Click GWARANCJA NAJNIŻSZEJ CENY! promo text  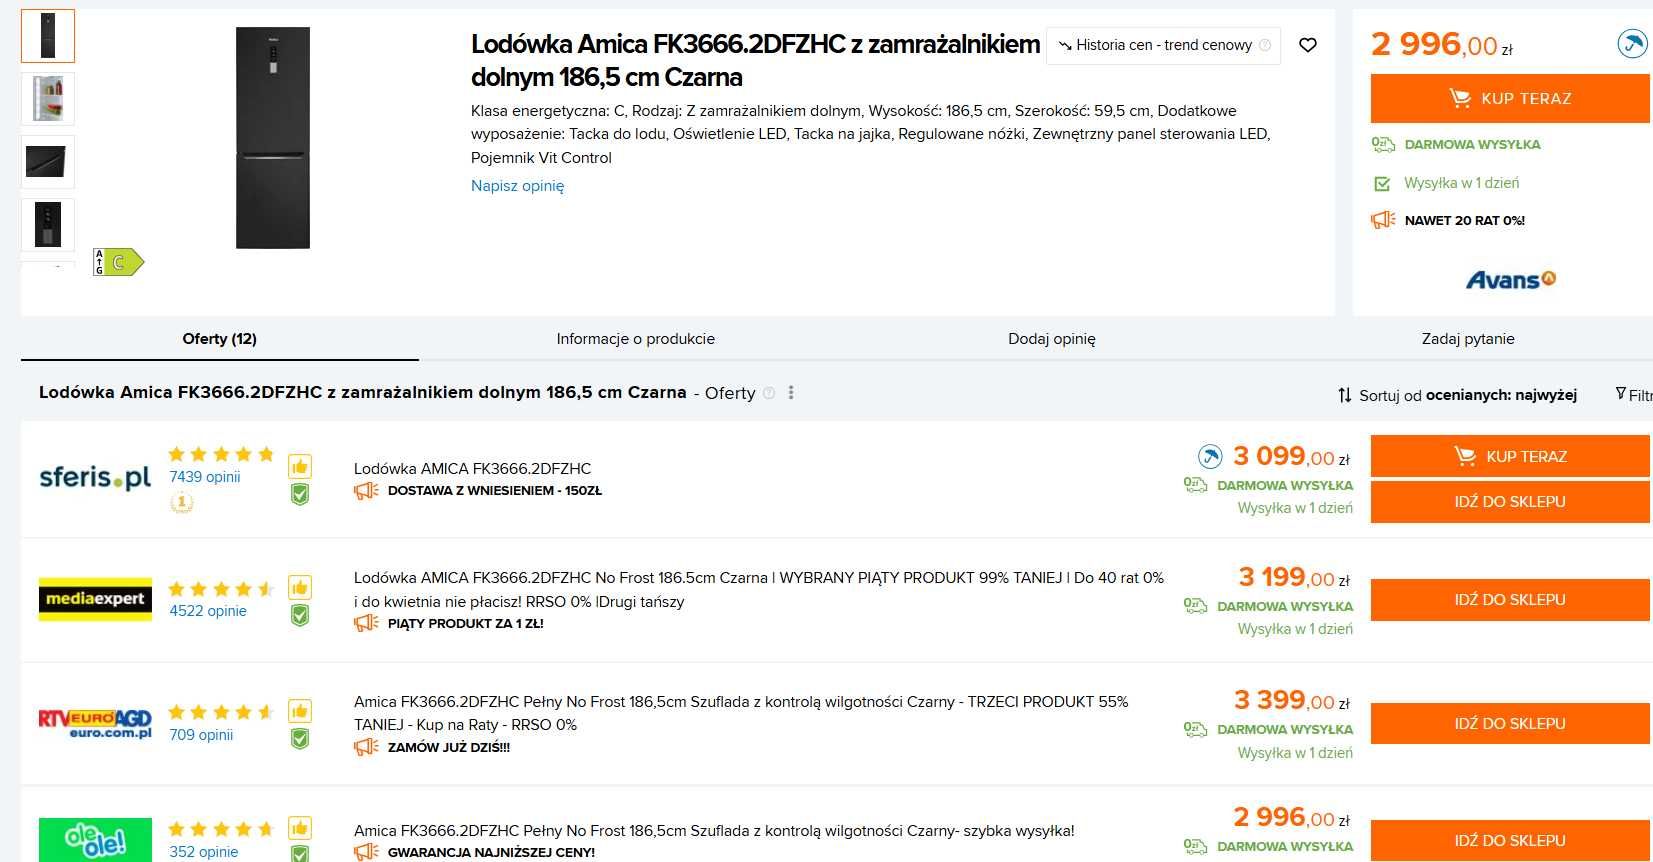click(x=491, y=853)
